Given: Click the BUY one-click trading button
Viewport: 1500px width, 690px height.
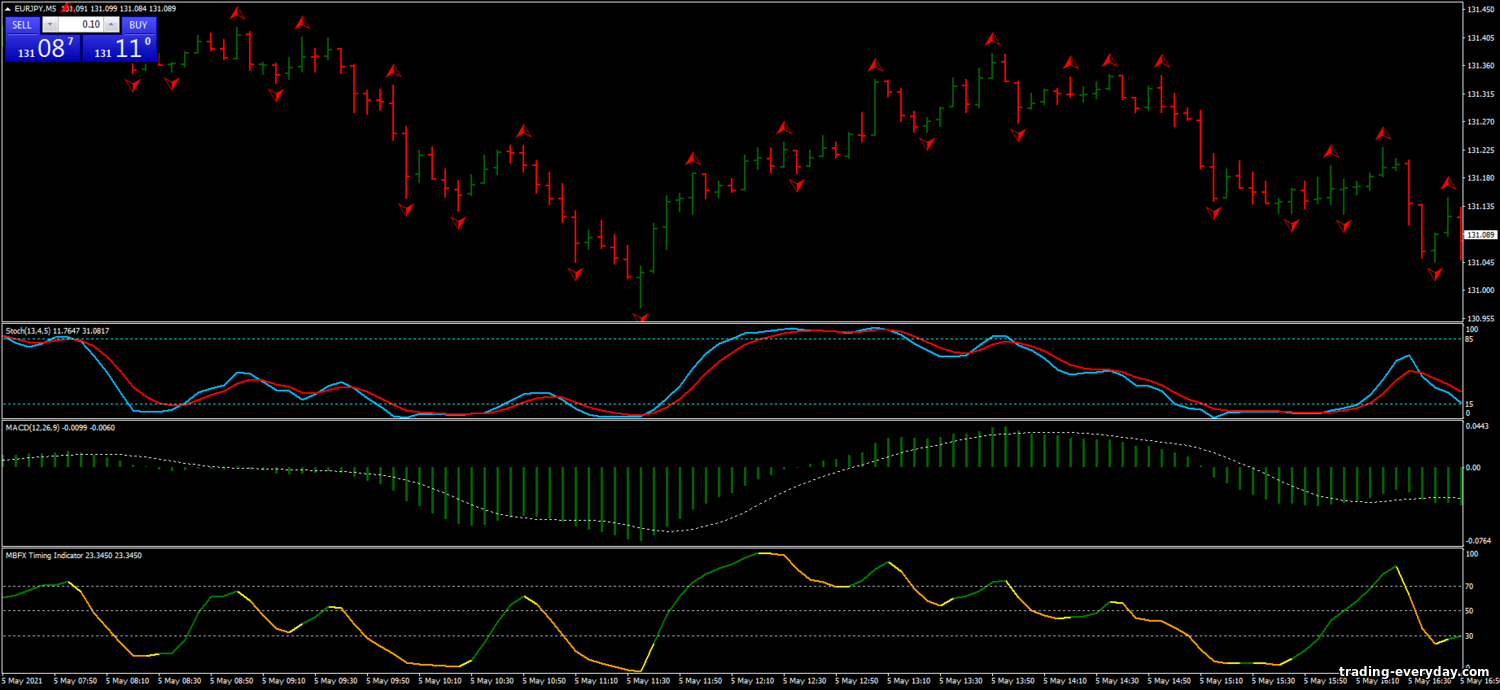Looking at the screenshot, I should click(139, 25).
